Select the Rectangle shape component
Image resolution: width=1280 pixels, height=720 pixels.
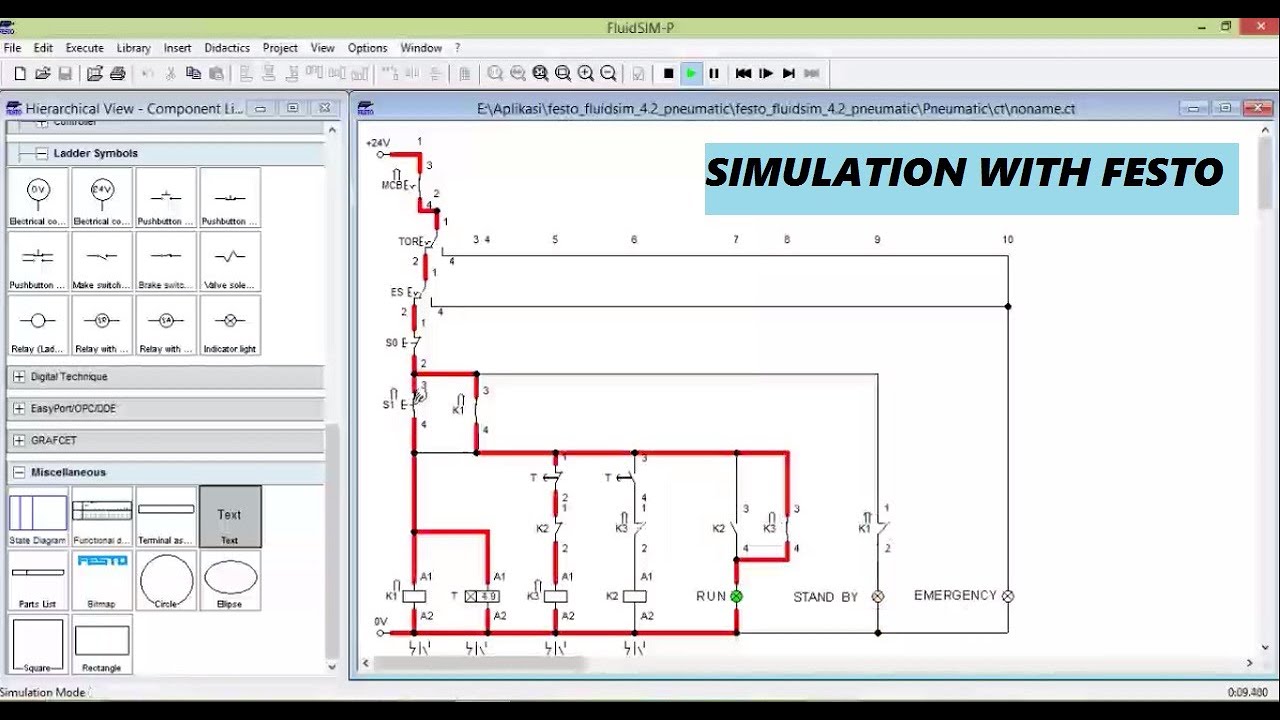102,645
